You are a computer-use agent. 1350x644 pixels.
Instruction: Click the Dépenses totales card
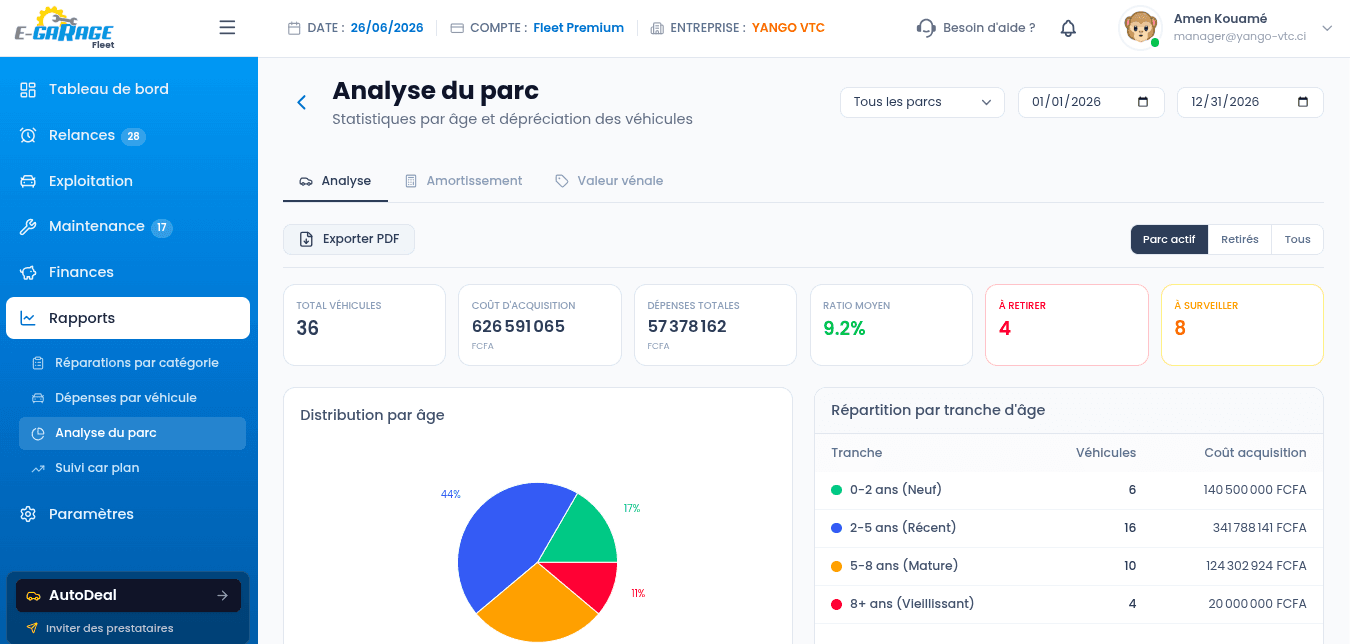[715, 325]
